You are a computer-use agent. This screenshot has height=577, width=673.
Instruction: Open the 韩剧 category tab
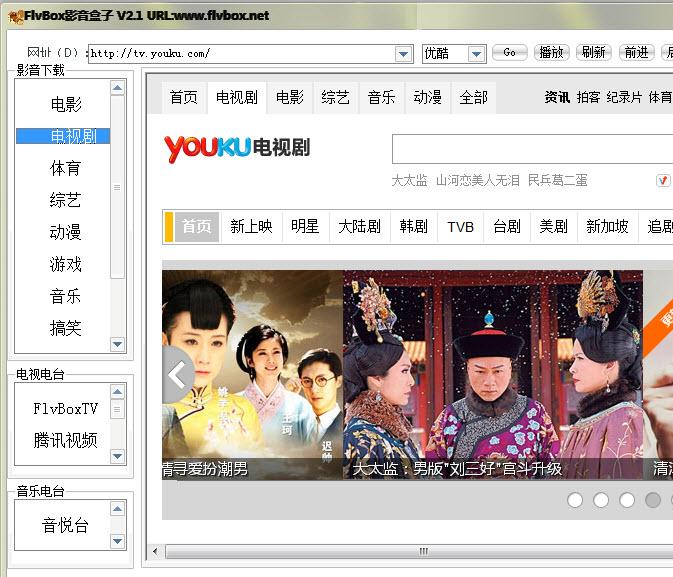click(413, 226)
